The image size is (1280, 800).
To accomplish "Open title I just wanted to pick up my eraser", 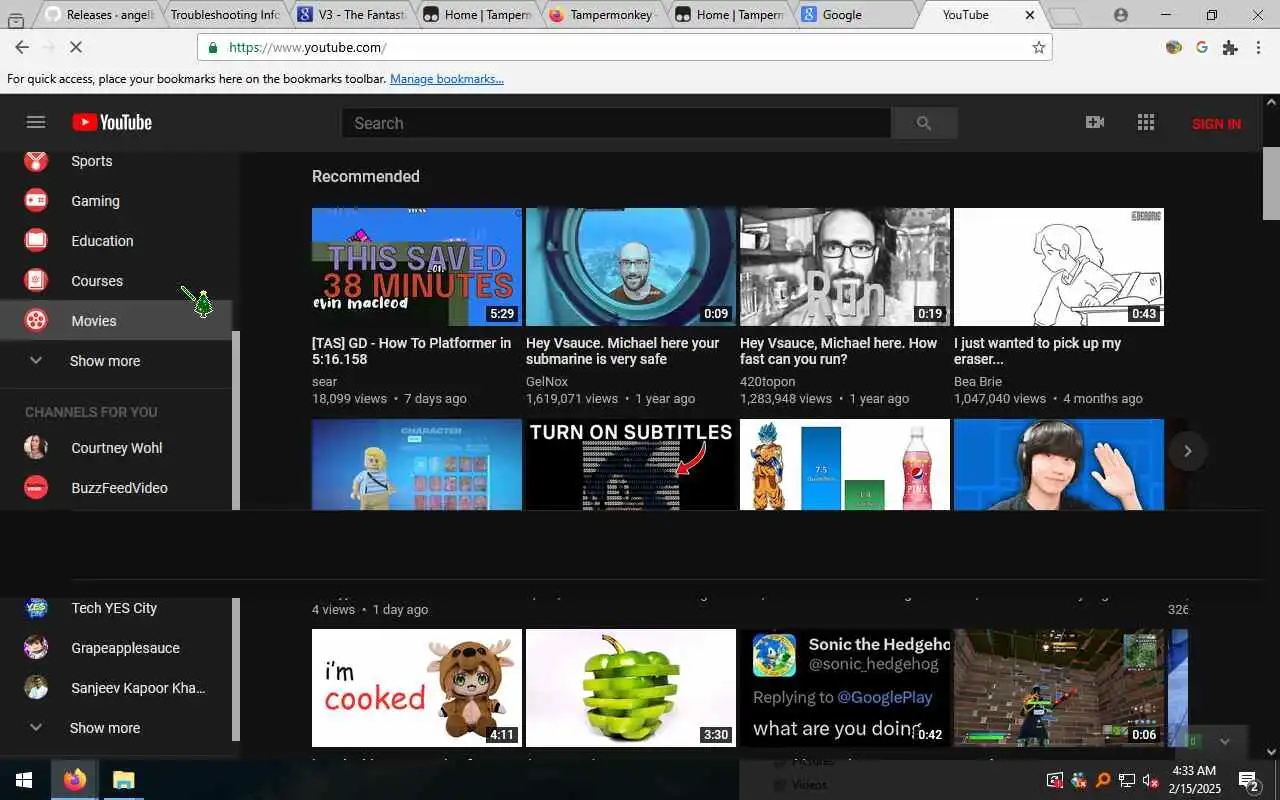I will pos(1038,351).
